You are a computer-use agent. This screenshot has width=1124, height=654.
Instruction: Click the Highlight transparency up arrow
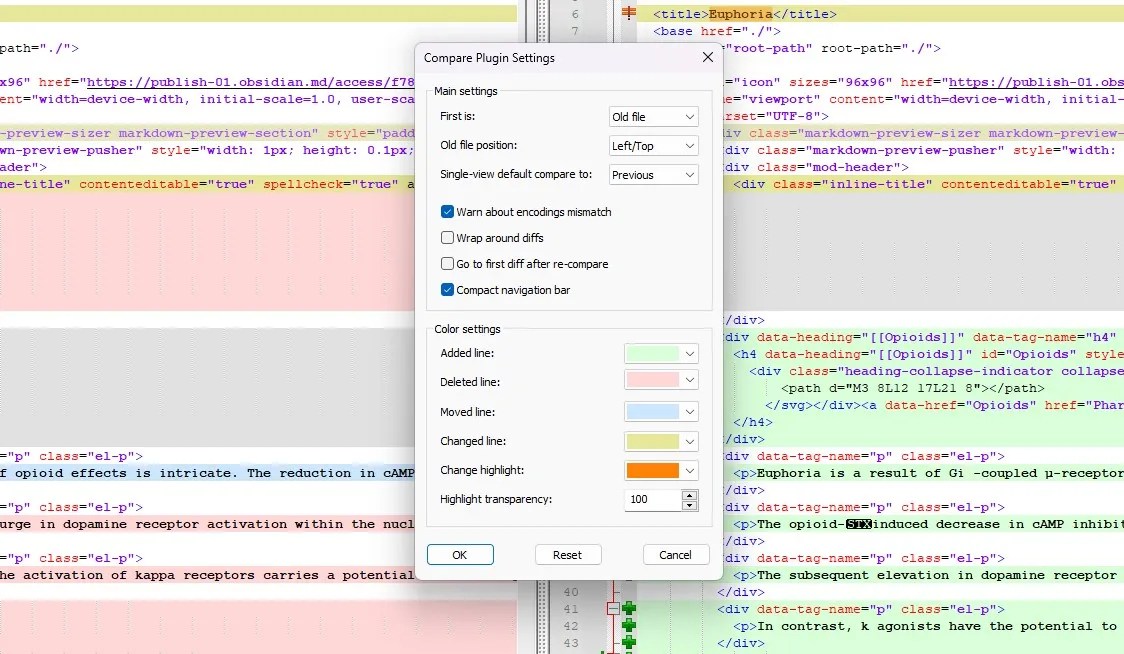pyautogui.click(x=689, y=493)
